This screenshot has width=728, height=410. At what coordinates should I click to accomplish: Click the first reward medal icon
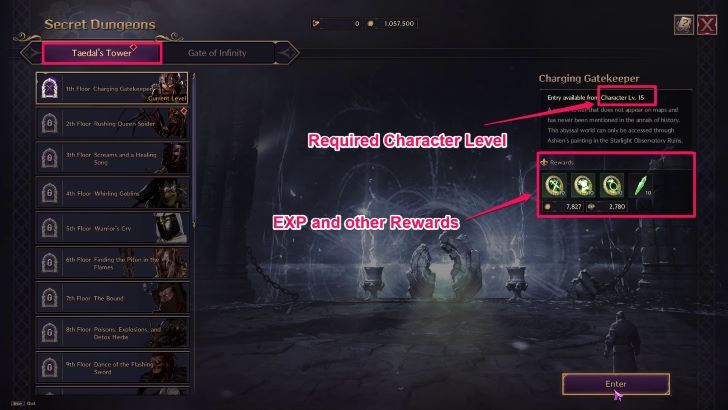click(x=554, y=185)
